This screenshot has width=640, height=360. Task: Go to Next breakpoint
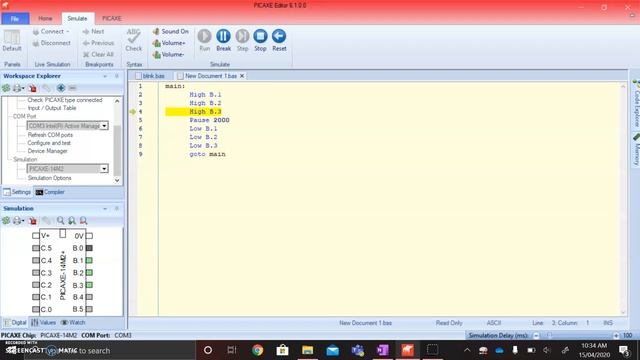point(93,31)
